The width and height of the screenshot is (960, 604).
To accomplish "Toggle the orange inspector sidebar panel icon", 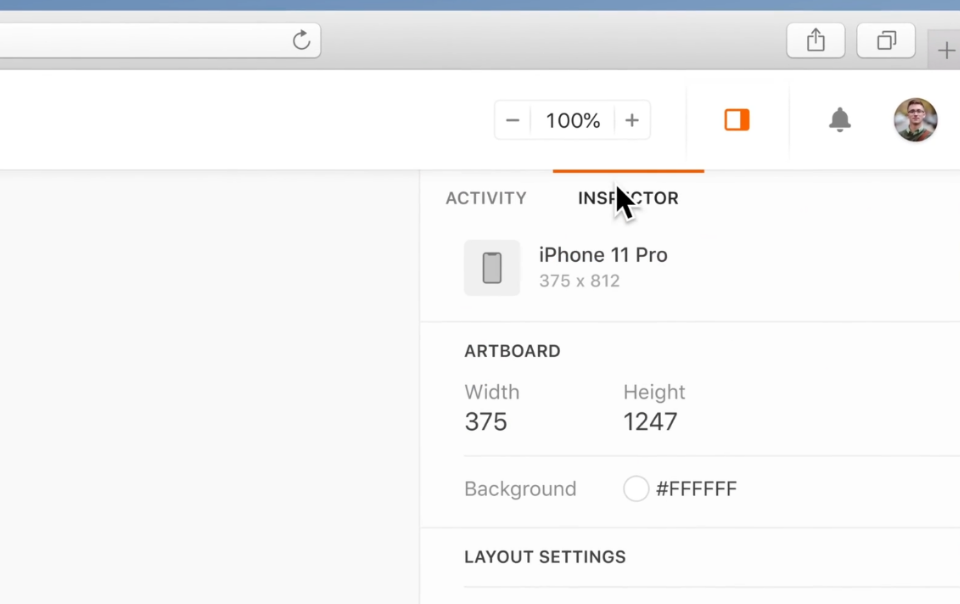I will [x=737, y=120].
